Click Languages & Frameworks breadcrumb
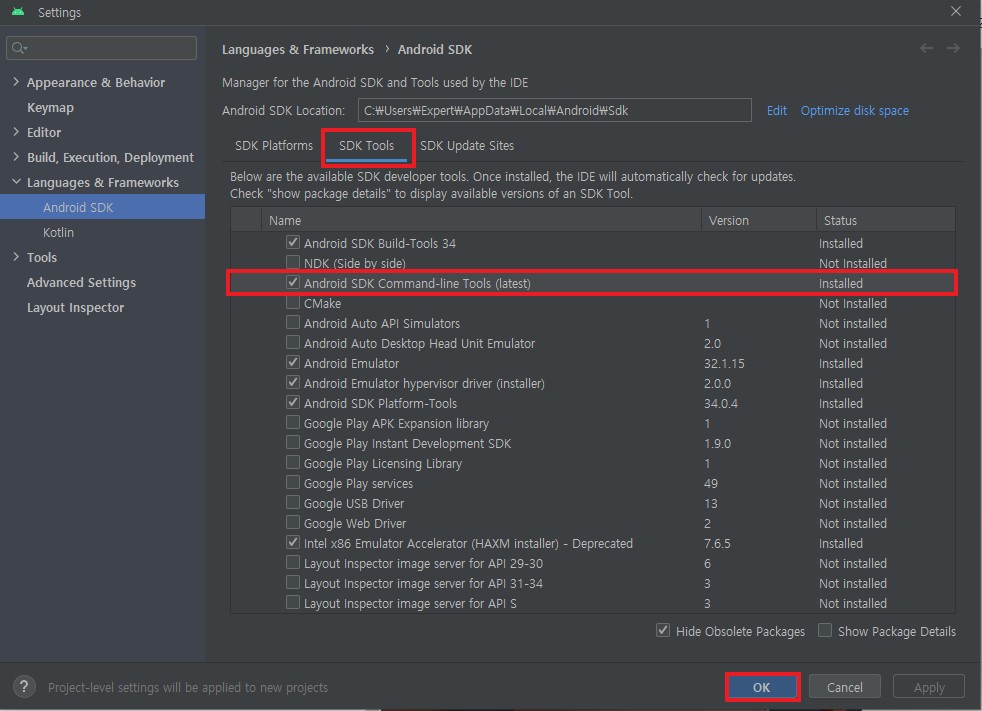982x711 pixels. (x=298, y=49)
